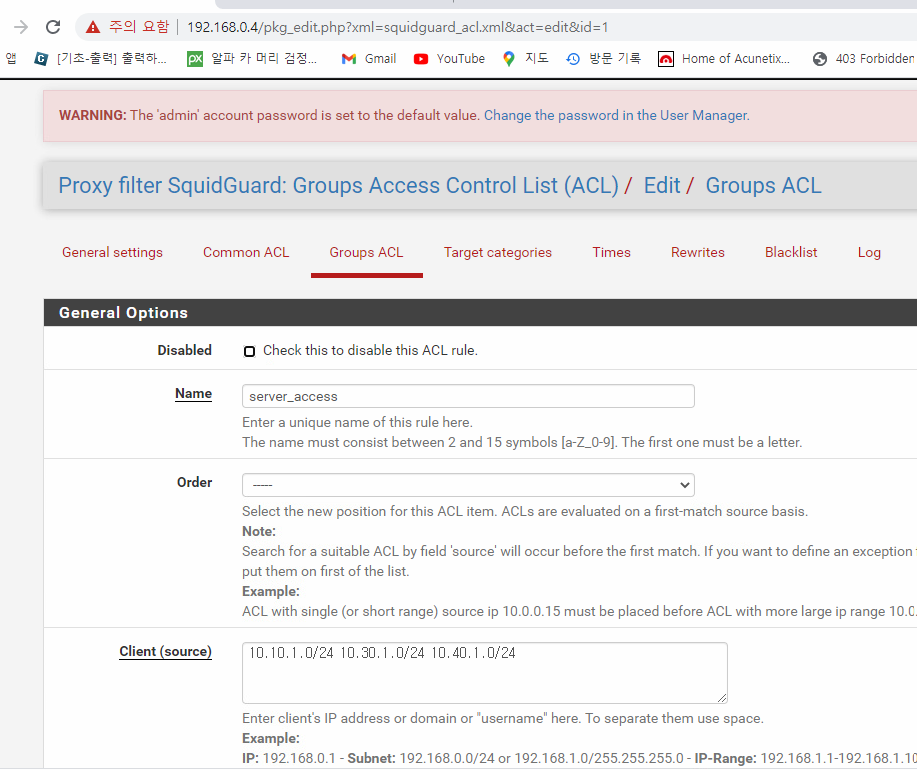Screen dimensions: 917x770
Task: Check the Disabled ACL rule checkbox
Action: coord(249,351)
